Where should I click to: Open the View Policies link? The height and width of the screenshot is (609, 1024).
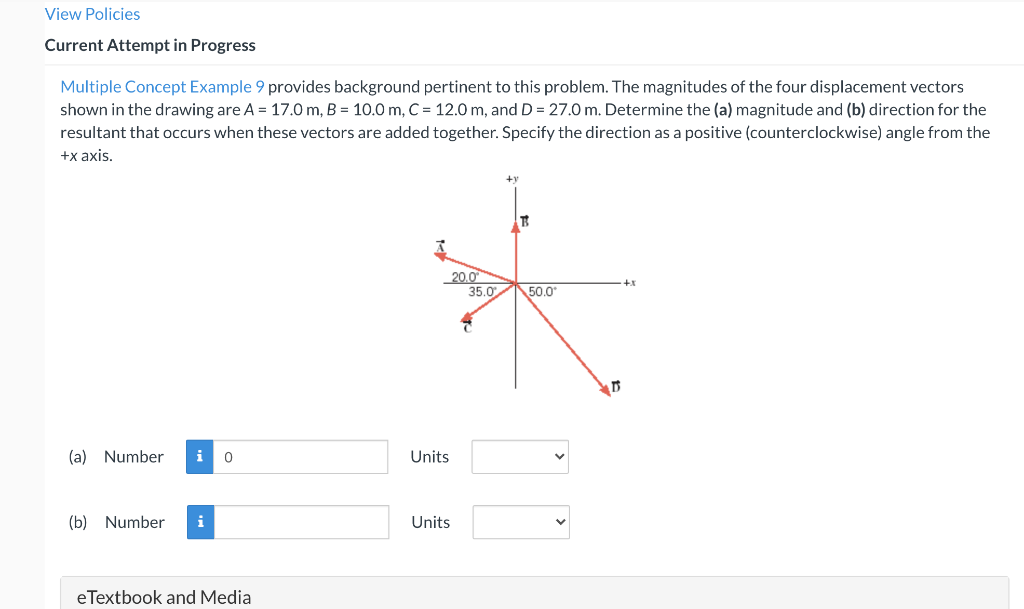click(92, 13)
